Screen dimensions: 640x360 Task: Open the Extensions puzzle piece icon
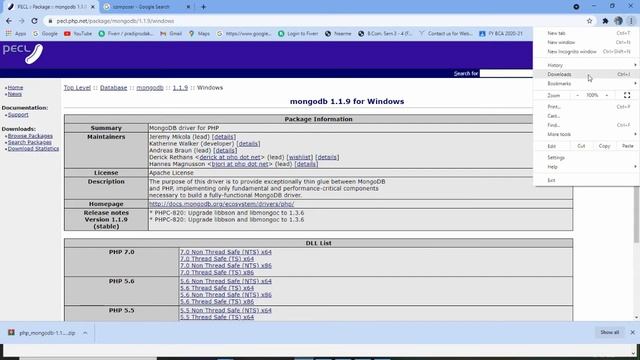click(605, 21)
